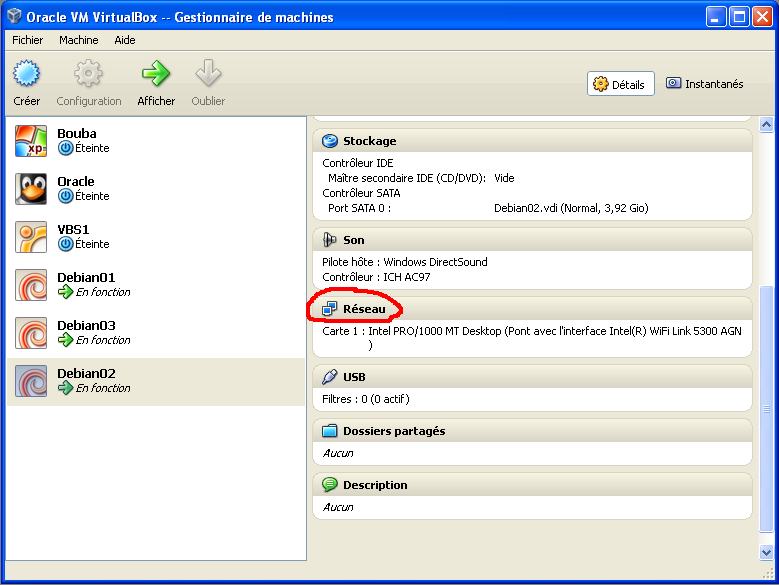Click the Pilote hôte Windows DirectSound line

[x=404, y=262]
